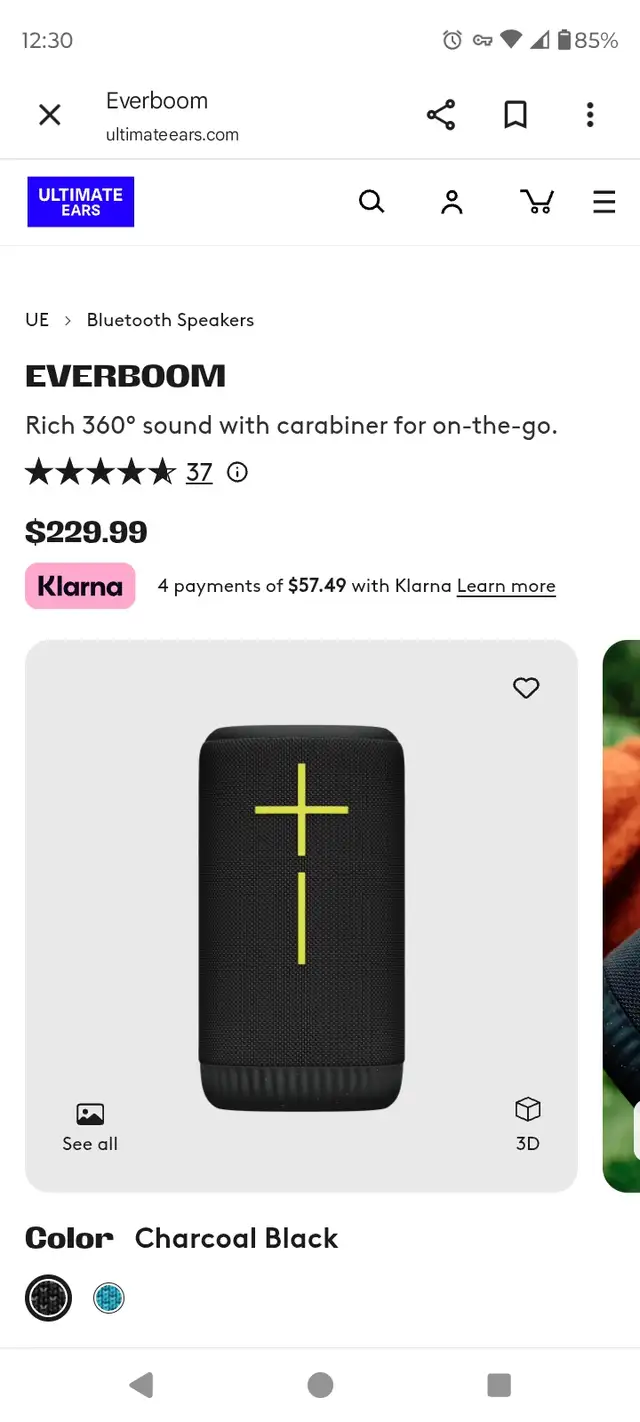Screen dimensions: 640x1422
Task: Open the hamburger navigation menu
Action: pos(604,201)
